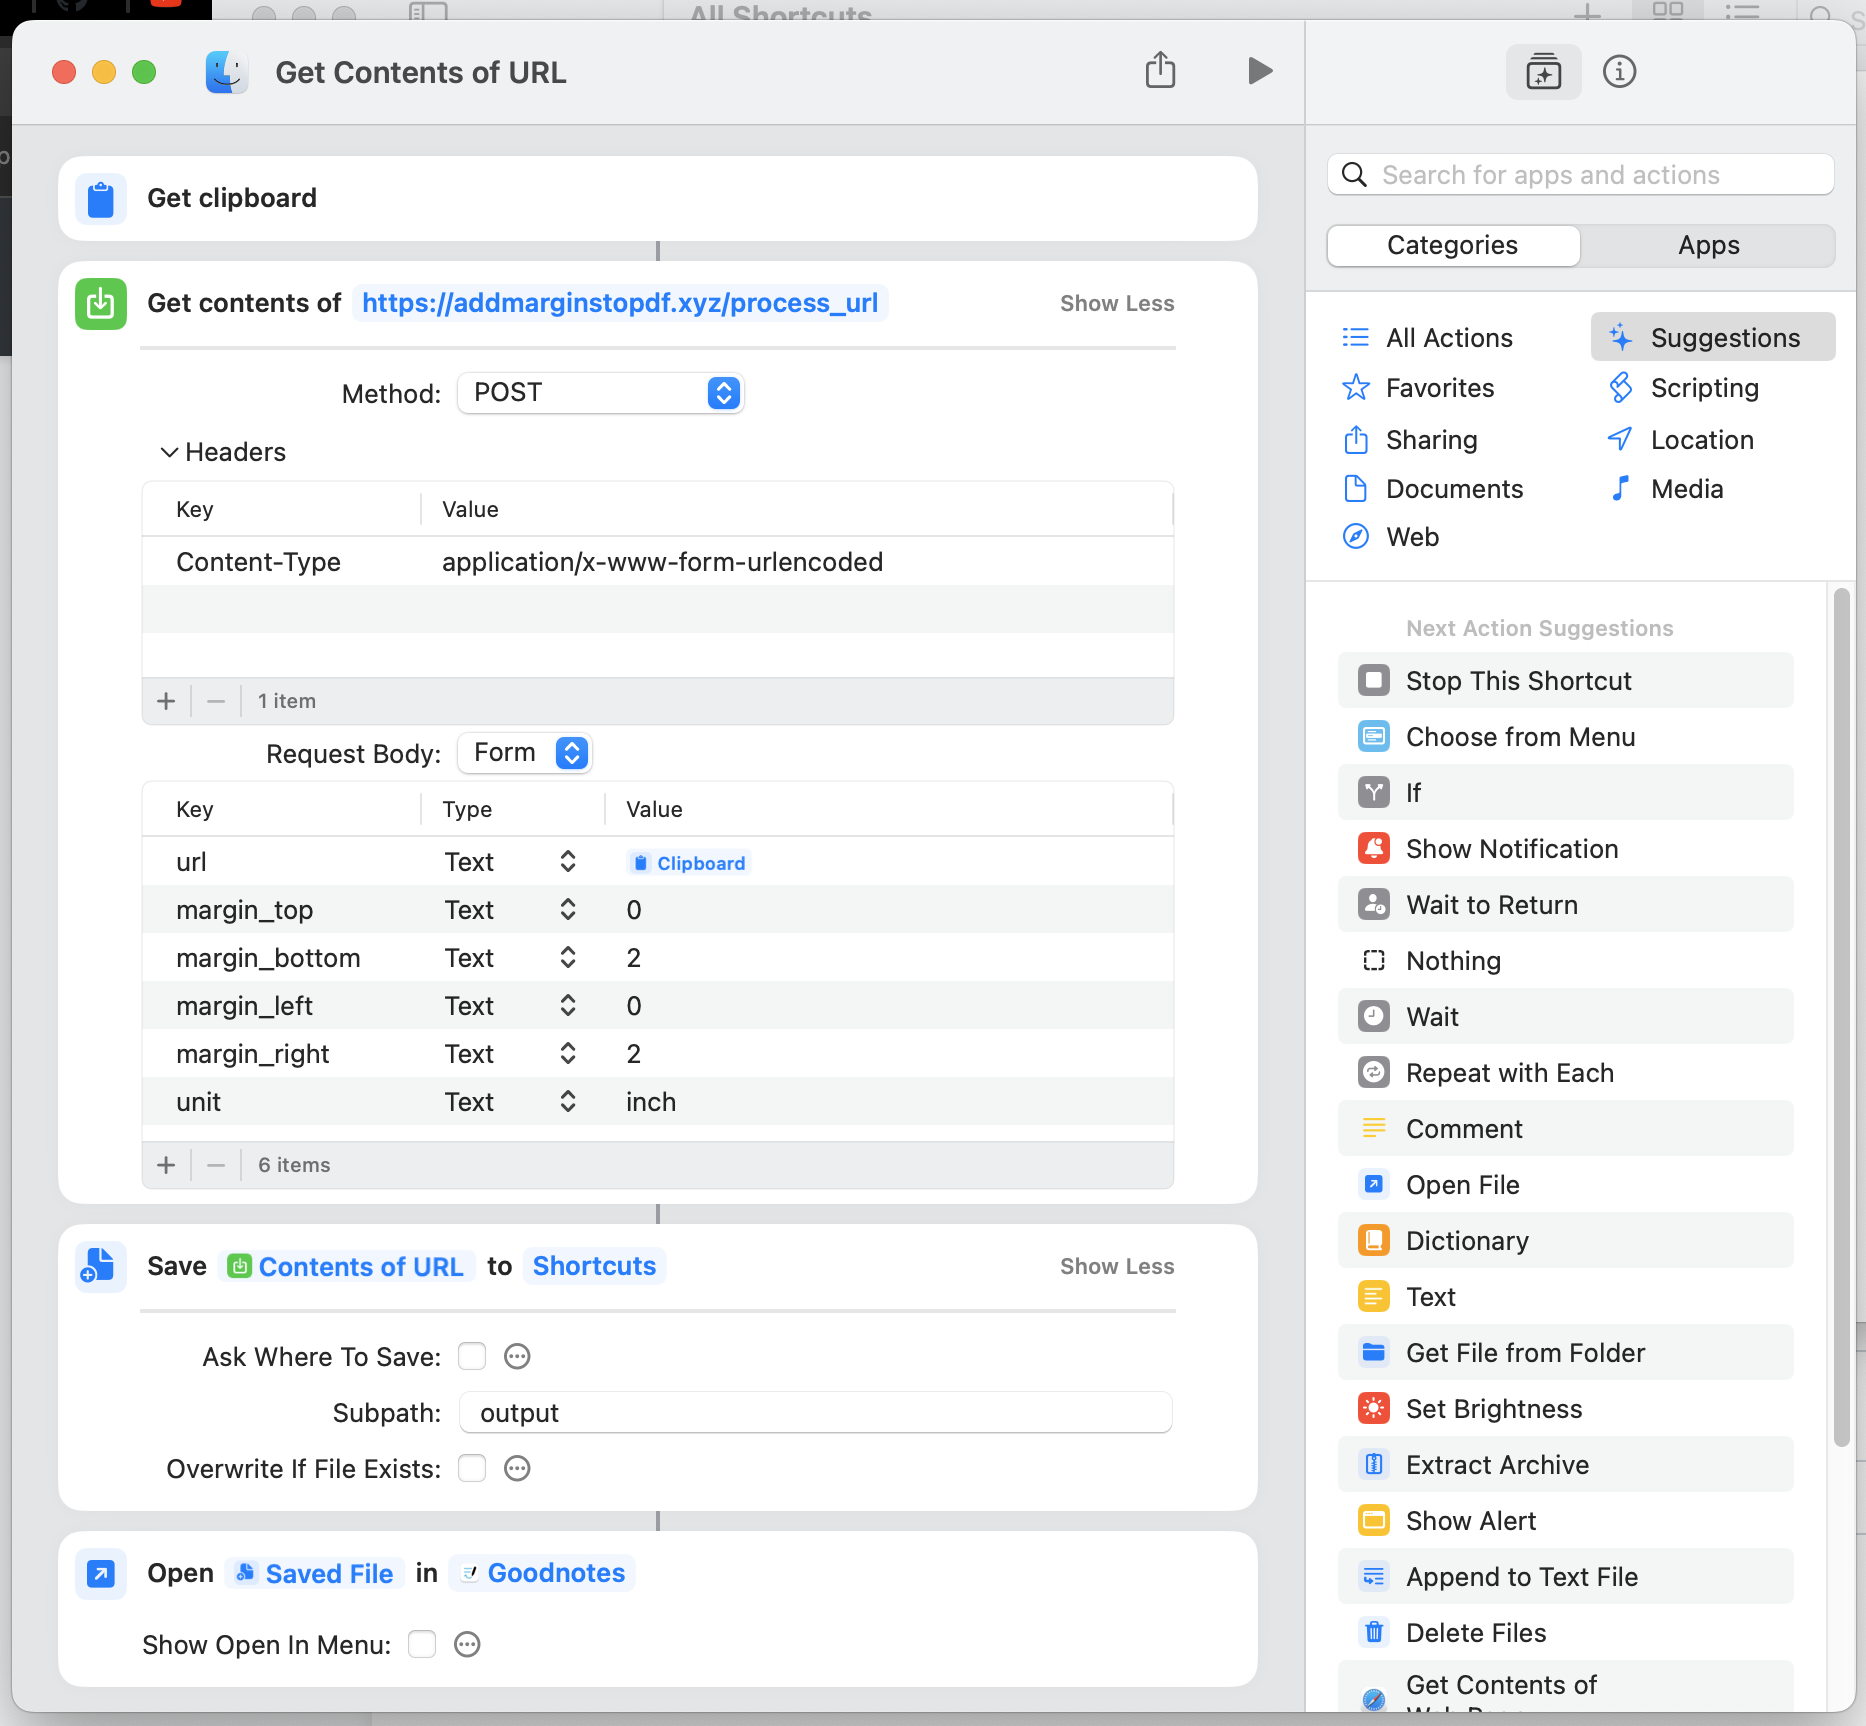The width and height of the screenshot is (1866, 1726).
Task: Click the green Get contents of action icon
Action: 101,303
